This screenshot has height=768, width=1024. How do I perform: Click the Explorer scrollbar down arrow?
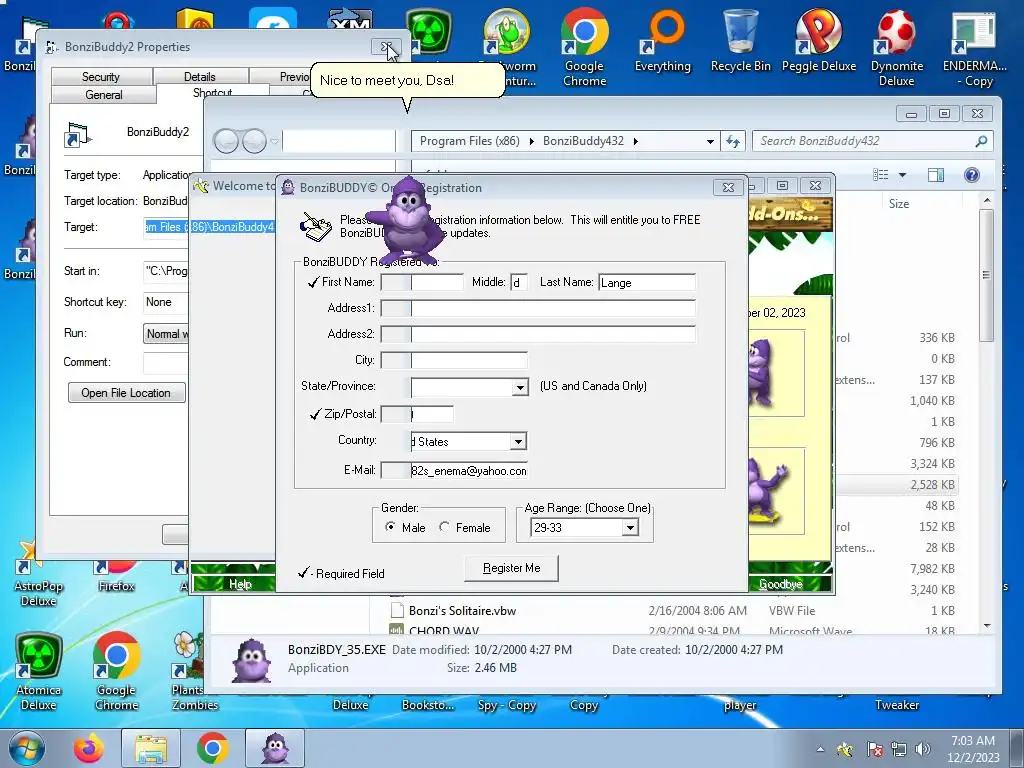point(986,626)
